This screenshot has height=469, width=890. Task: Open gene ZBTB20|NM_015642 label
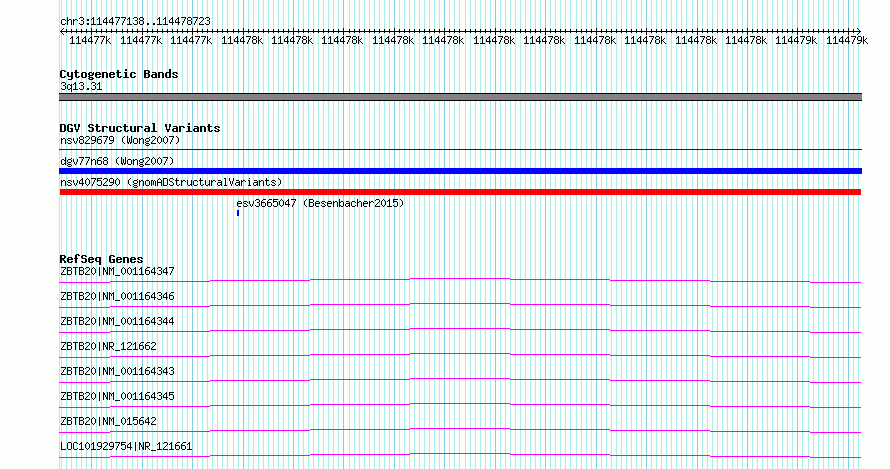[108, 421]
